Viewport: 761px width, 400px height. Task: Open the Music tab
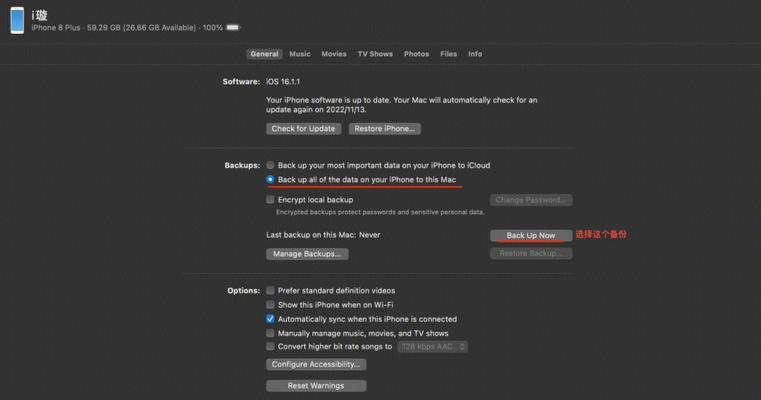pyautogui.click(x=300, y=54)
